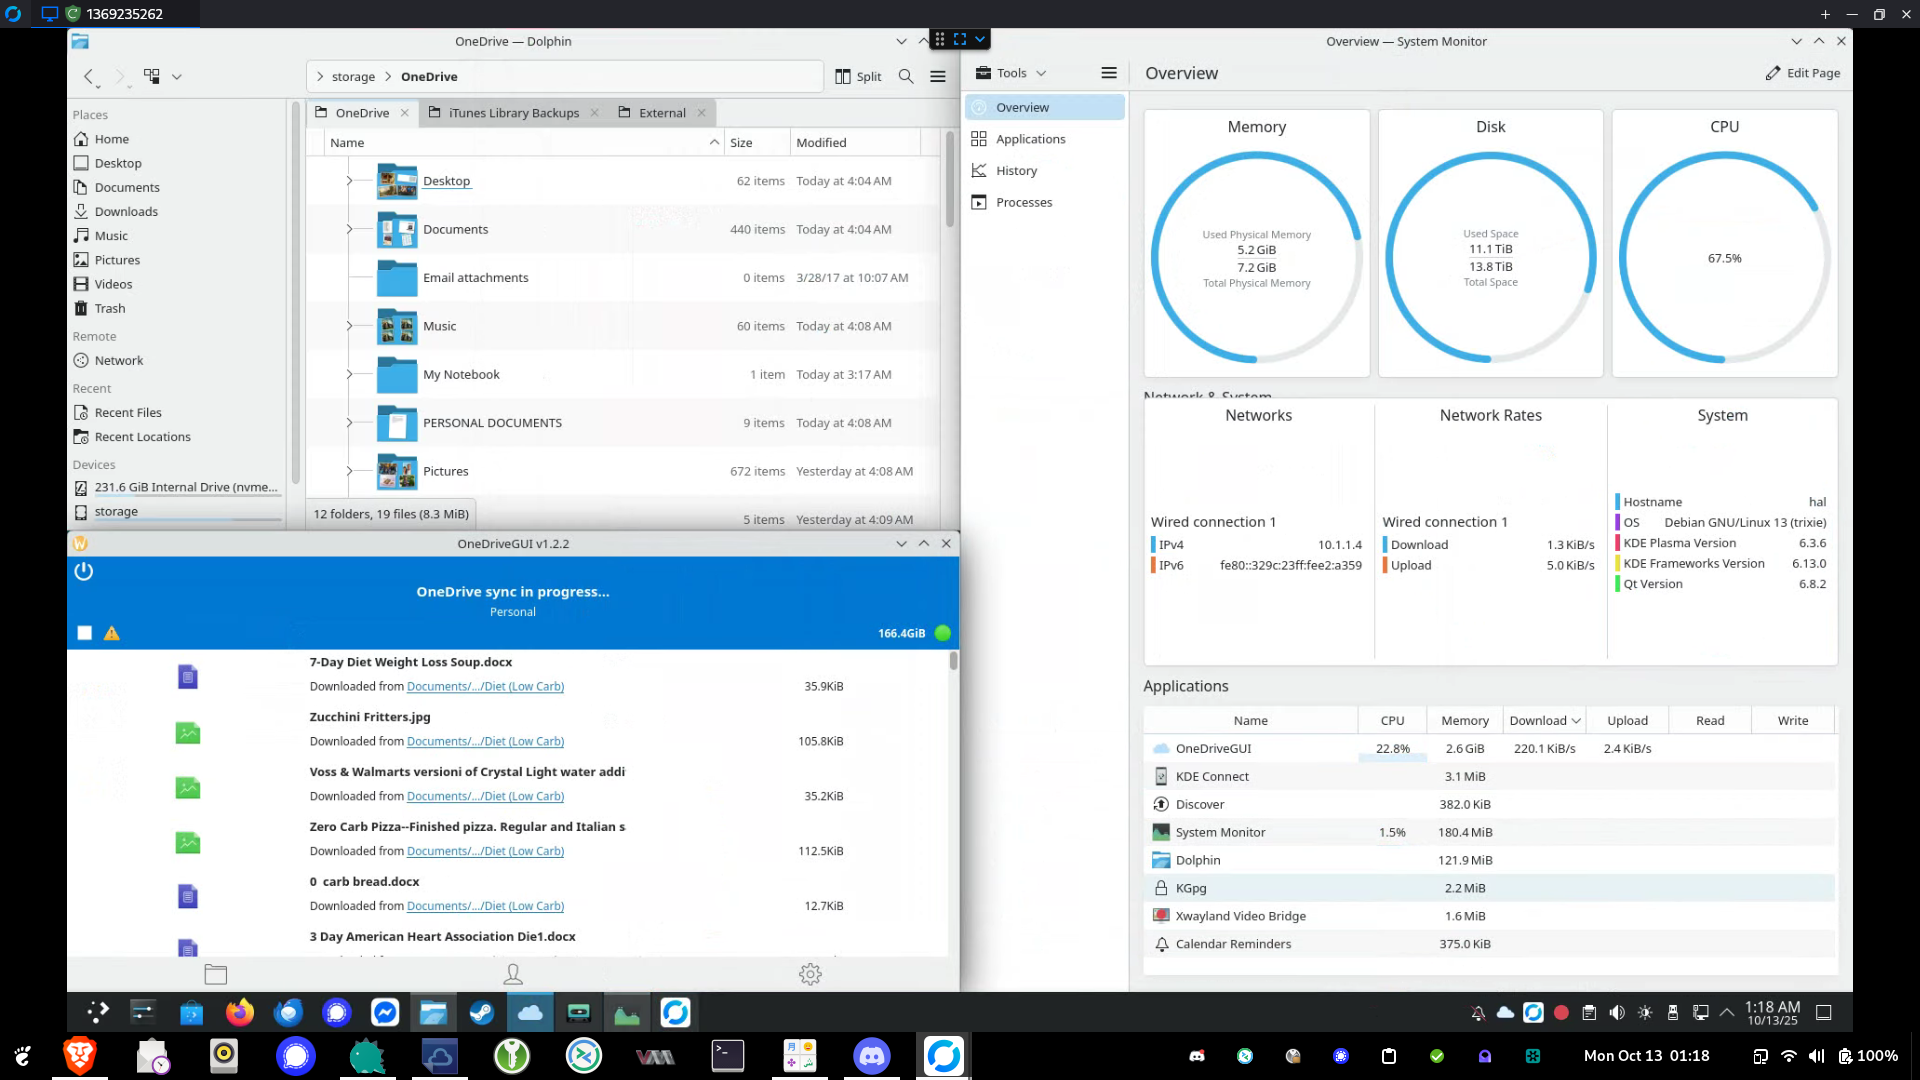The height and width of the screenshot is (1080, 1920).
Task: Open the OneDriveGUI account profile icon
Action: pos(513,974)
